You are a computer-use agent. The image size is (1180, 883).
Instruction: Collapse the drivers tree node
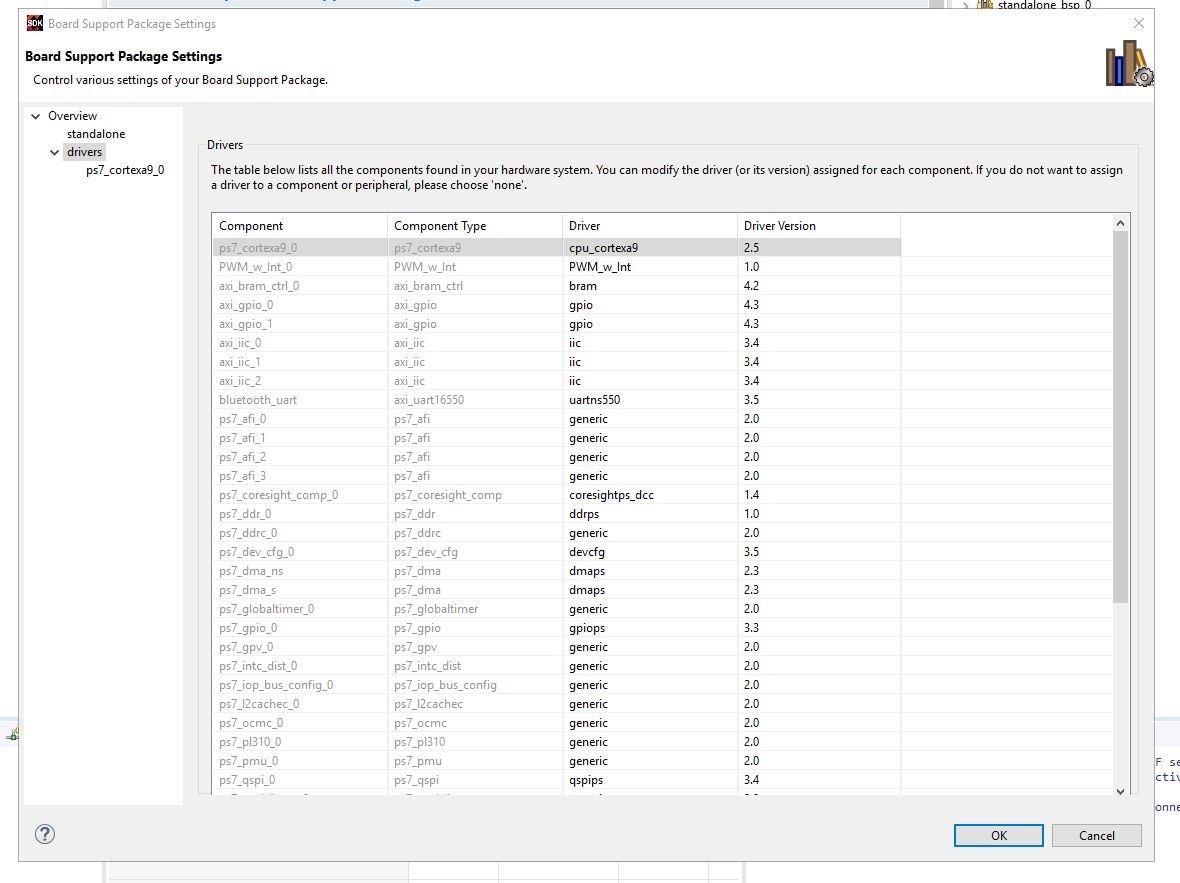point(55,152)
